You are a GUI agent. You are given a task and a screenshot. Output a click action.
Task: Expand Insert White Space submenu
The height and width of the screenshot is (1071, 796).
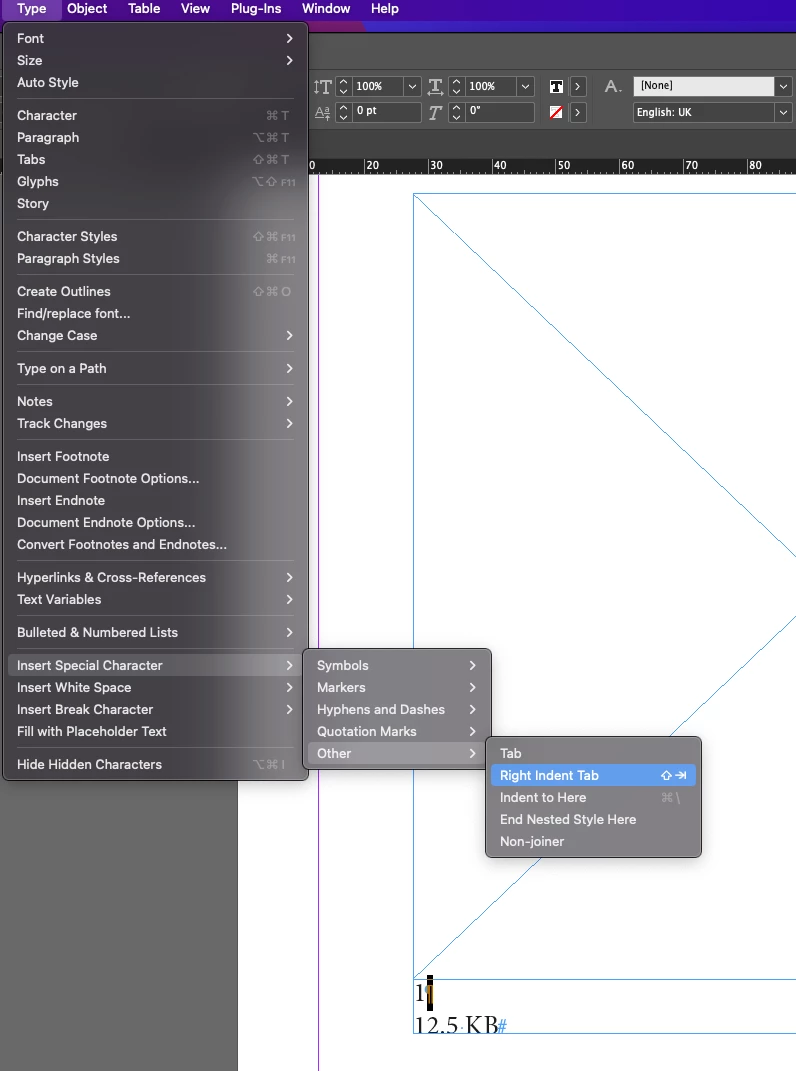(x=155, y=687)
